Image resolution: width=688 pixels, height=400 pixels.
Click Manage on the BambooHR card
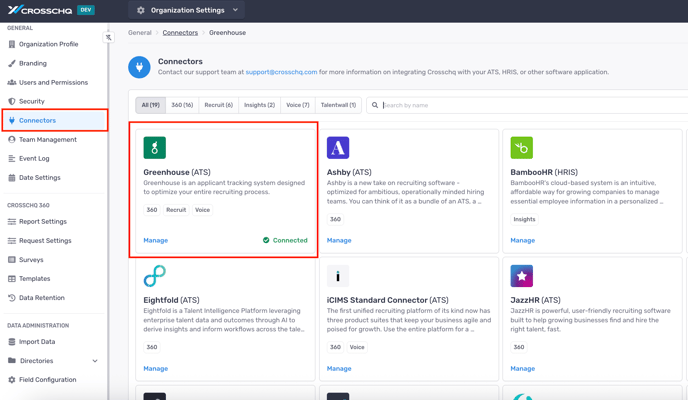click(x=523, y=240)
